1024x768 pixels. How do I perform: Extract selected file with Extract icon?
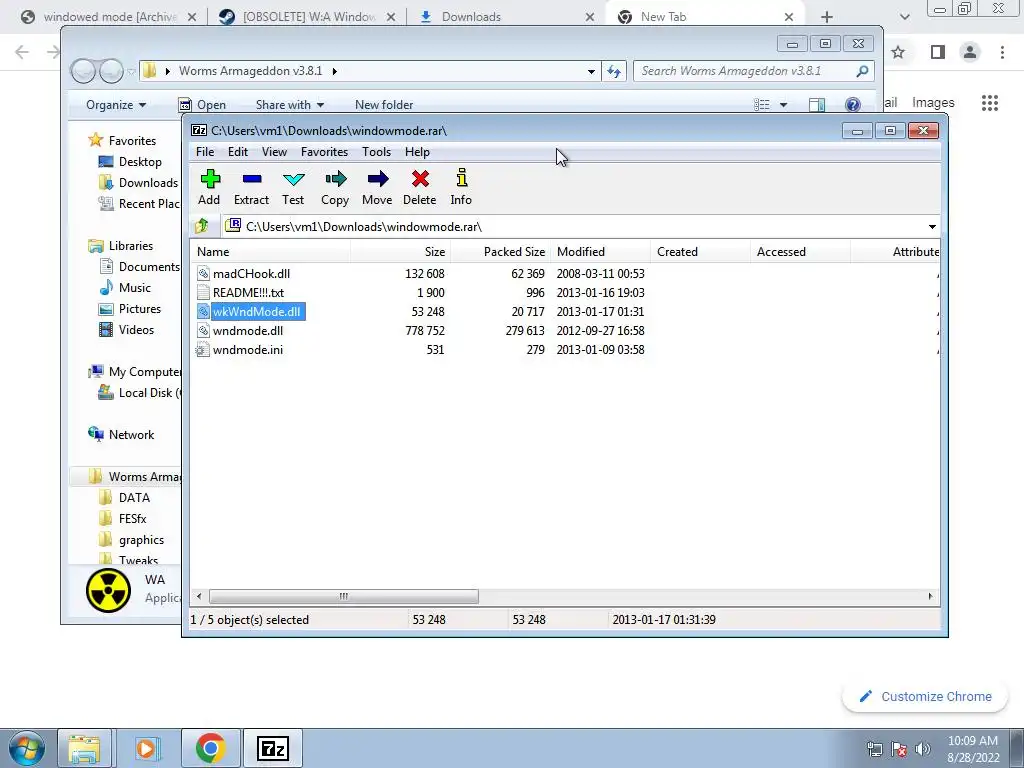click(x=251, y=188)
